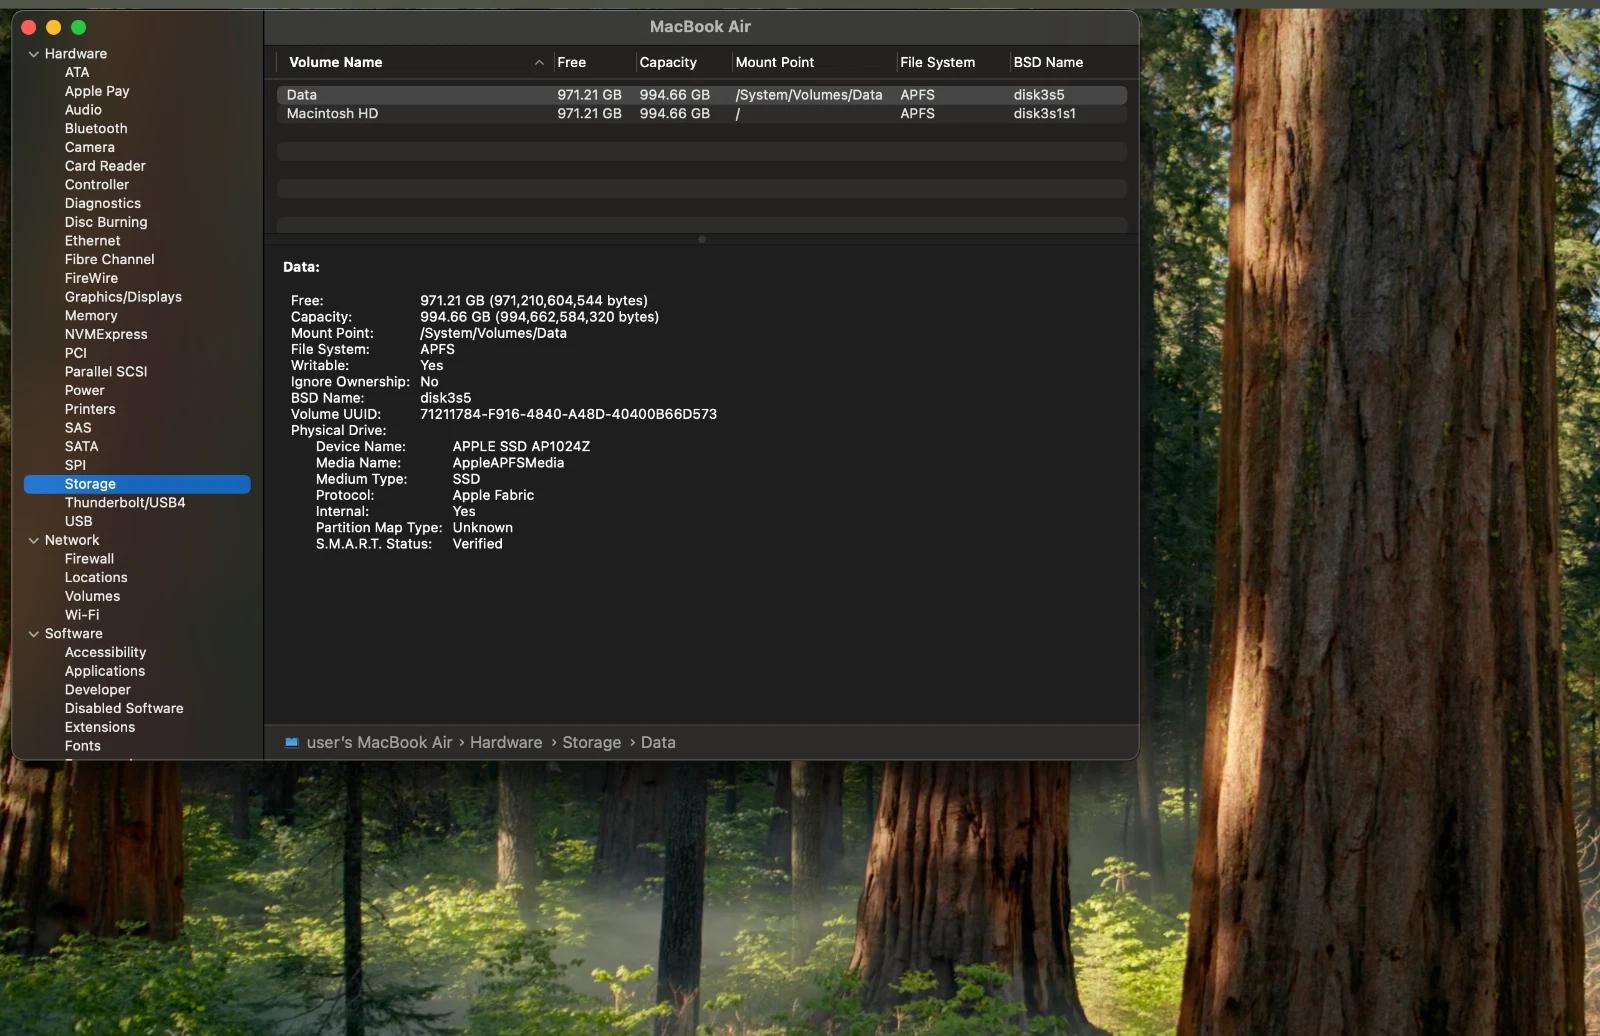Select Wi-Fi under Network
This screenshot has height=1036, width=1600.
82,615
